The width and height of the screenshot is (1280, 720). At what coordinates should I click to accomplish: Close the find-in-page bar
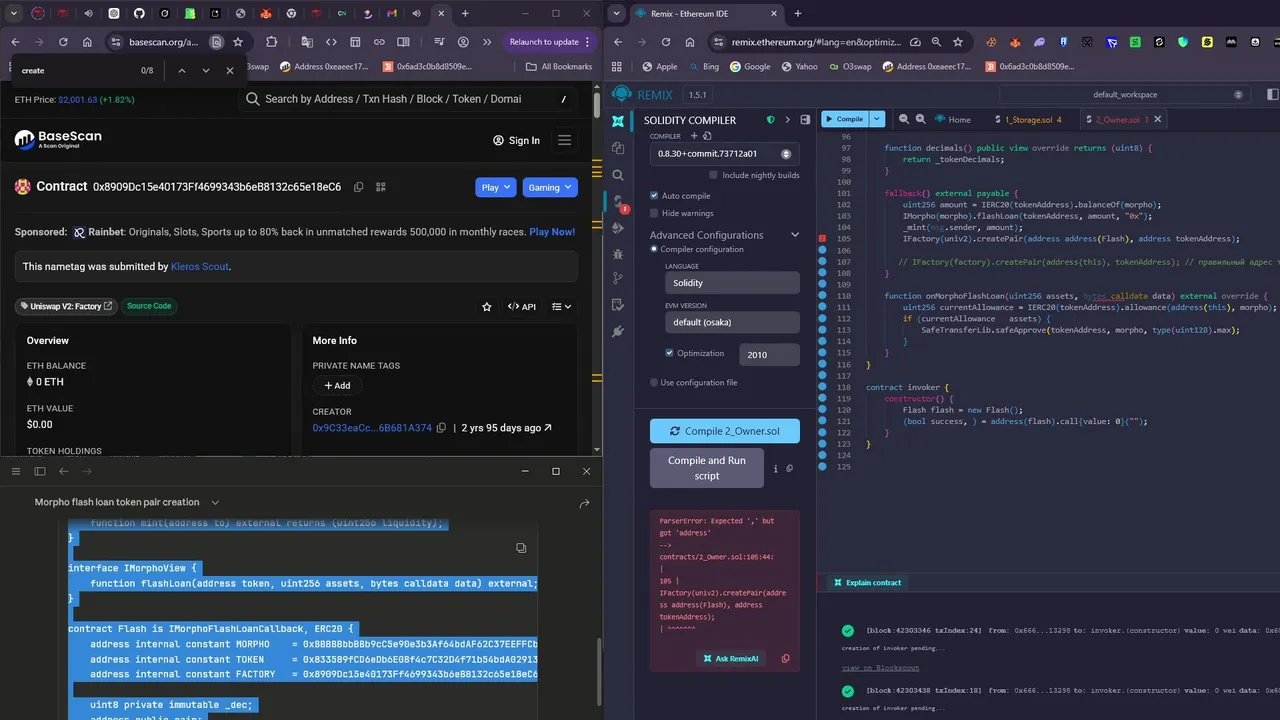pyautogui.click(x=230, y=71)
